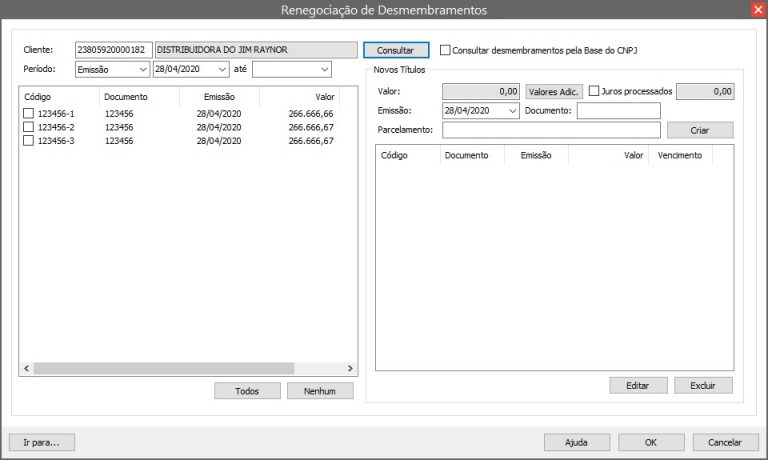Toggle the Juros processados checkbox

point(594,91)
